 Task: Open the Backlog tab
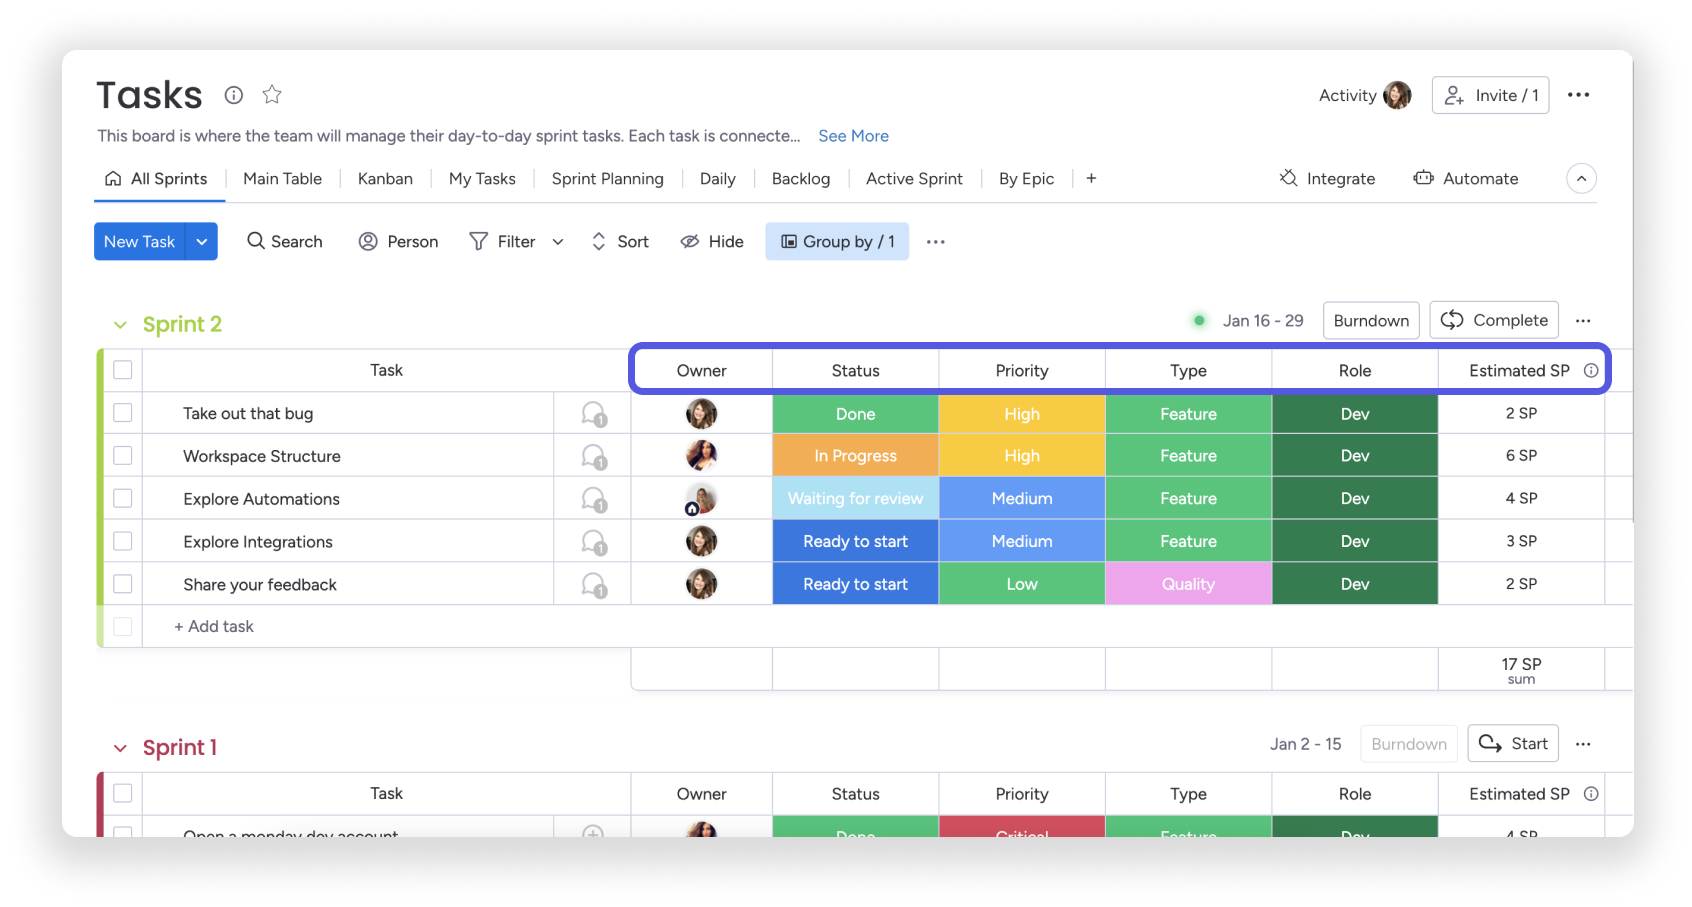click(x=800, y=178)
